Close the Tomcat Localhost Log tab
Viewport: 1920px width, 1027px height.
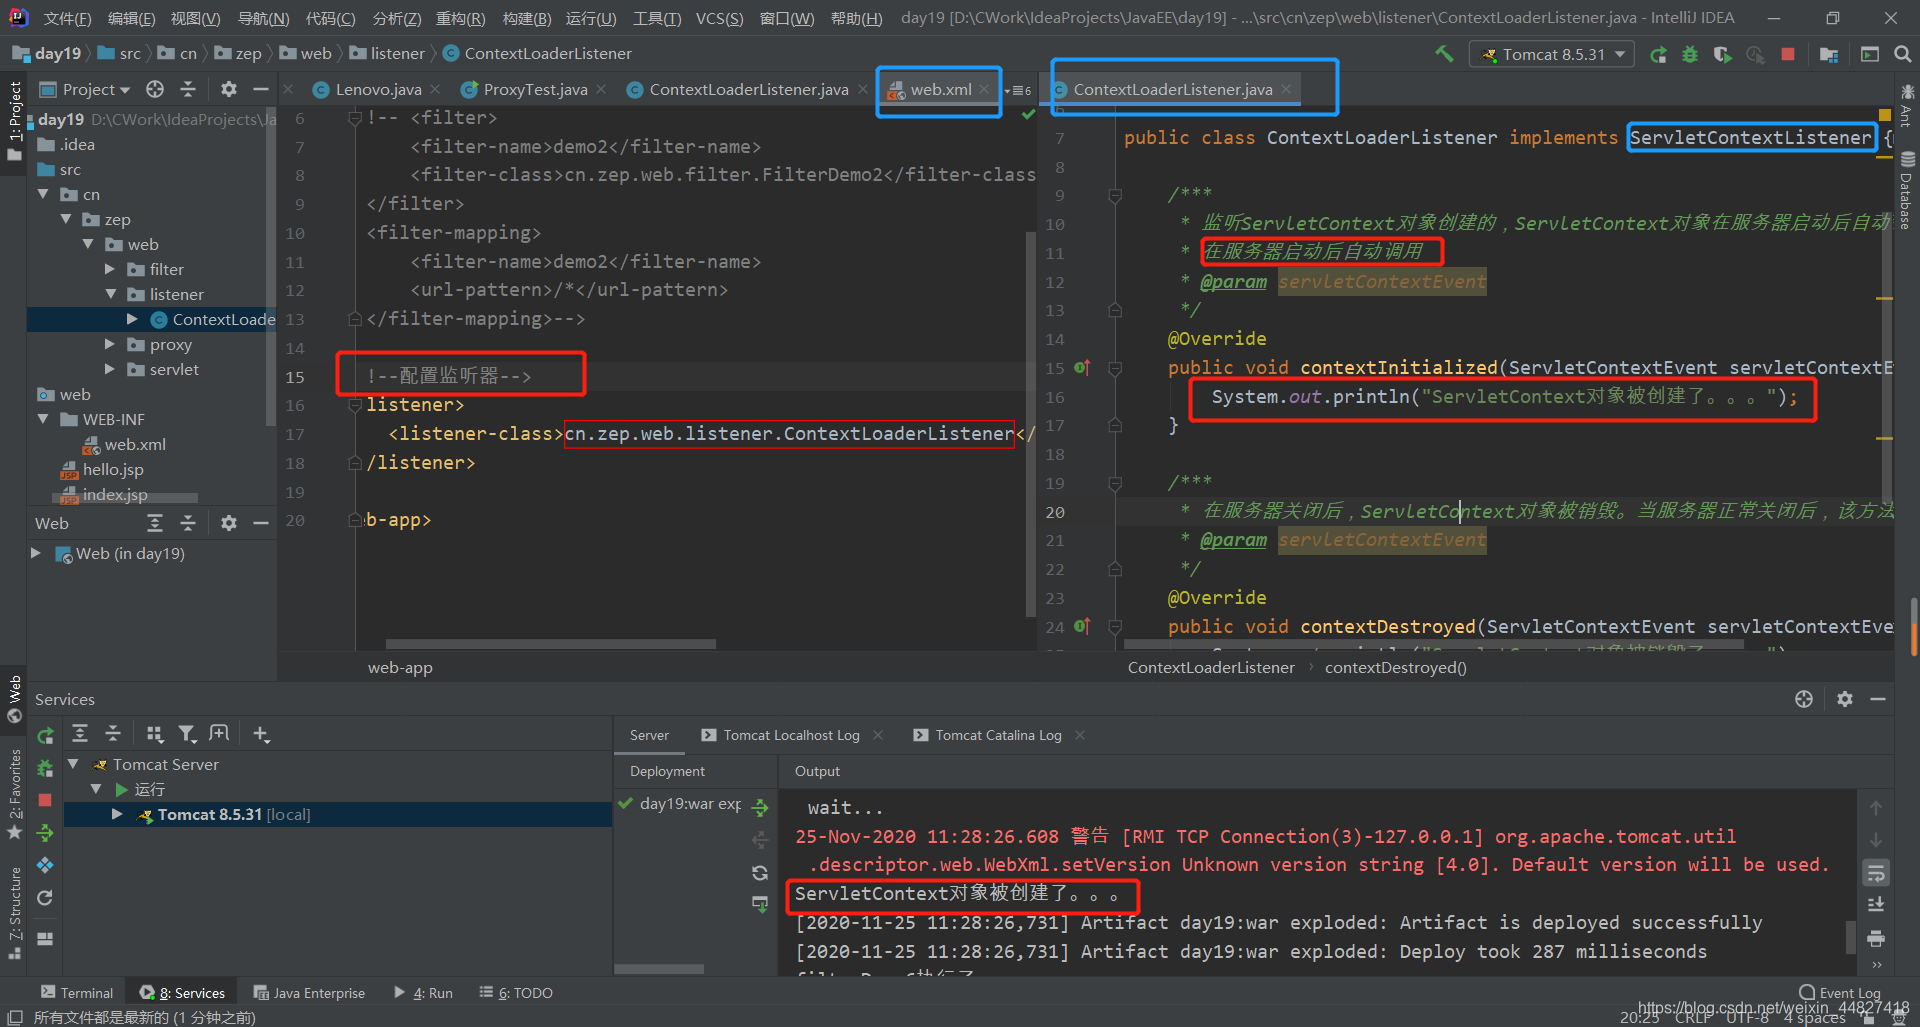(x=877, y=735)
